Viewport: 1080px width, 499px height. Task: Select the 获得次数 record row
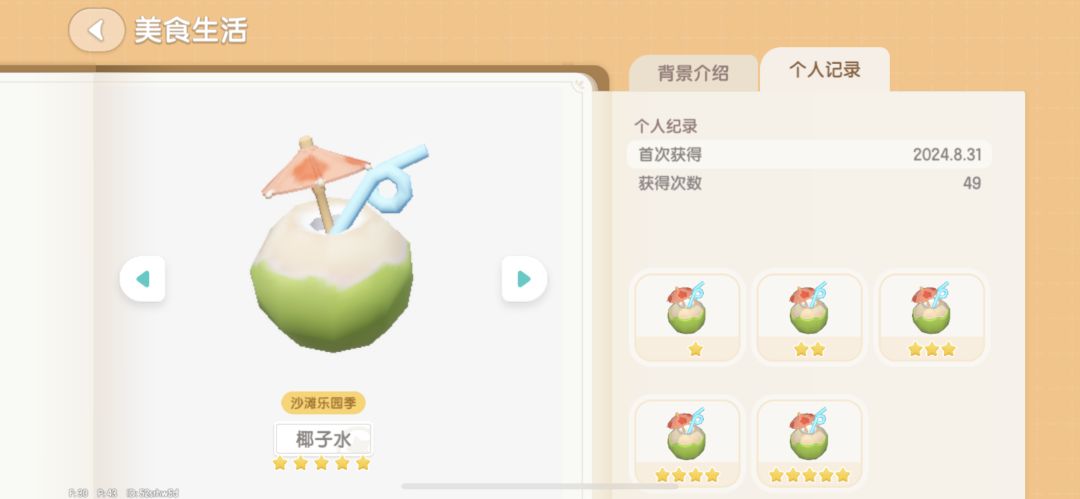(809, 183)
